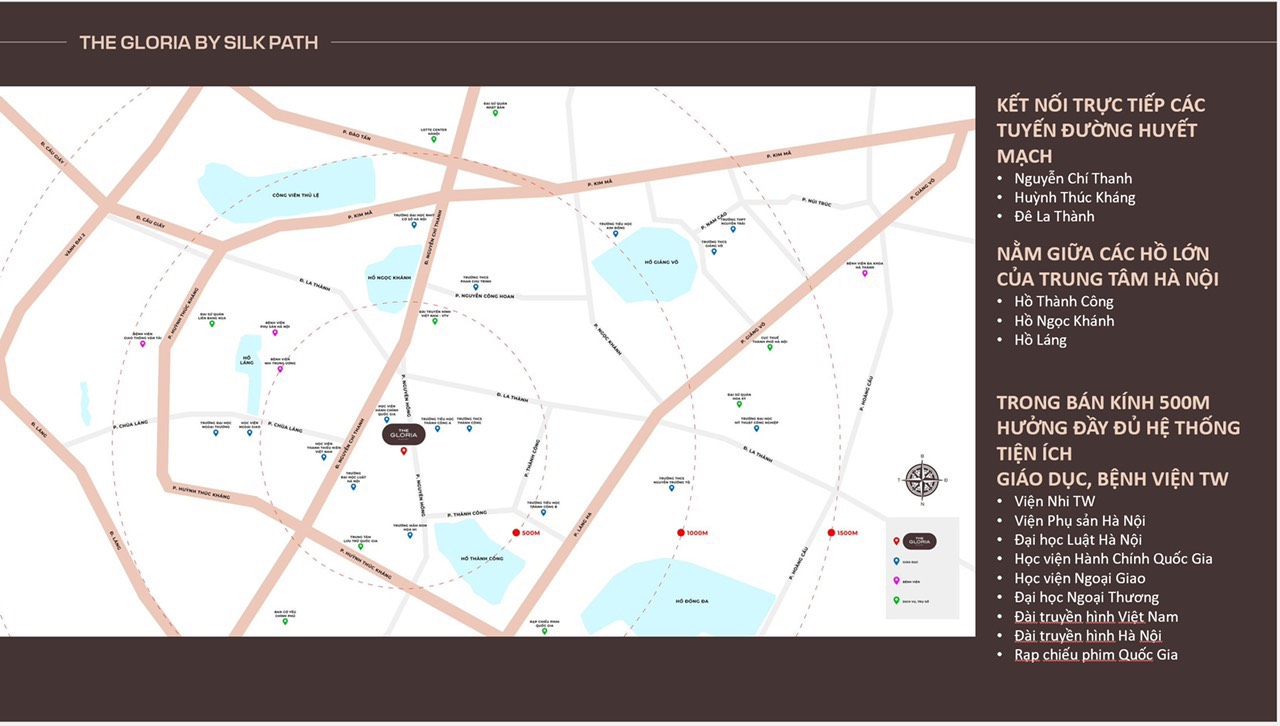Select the Lotte Center Hà Nội green pin
Image resolution: width=1280 pixels, height=726 pixels.
click(433, 139)
